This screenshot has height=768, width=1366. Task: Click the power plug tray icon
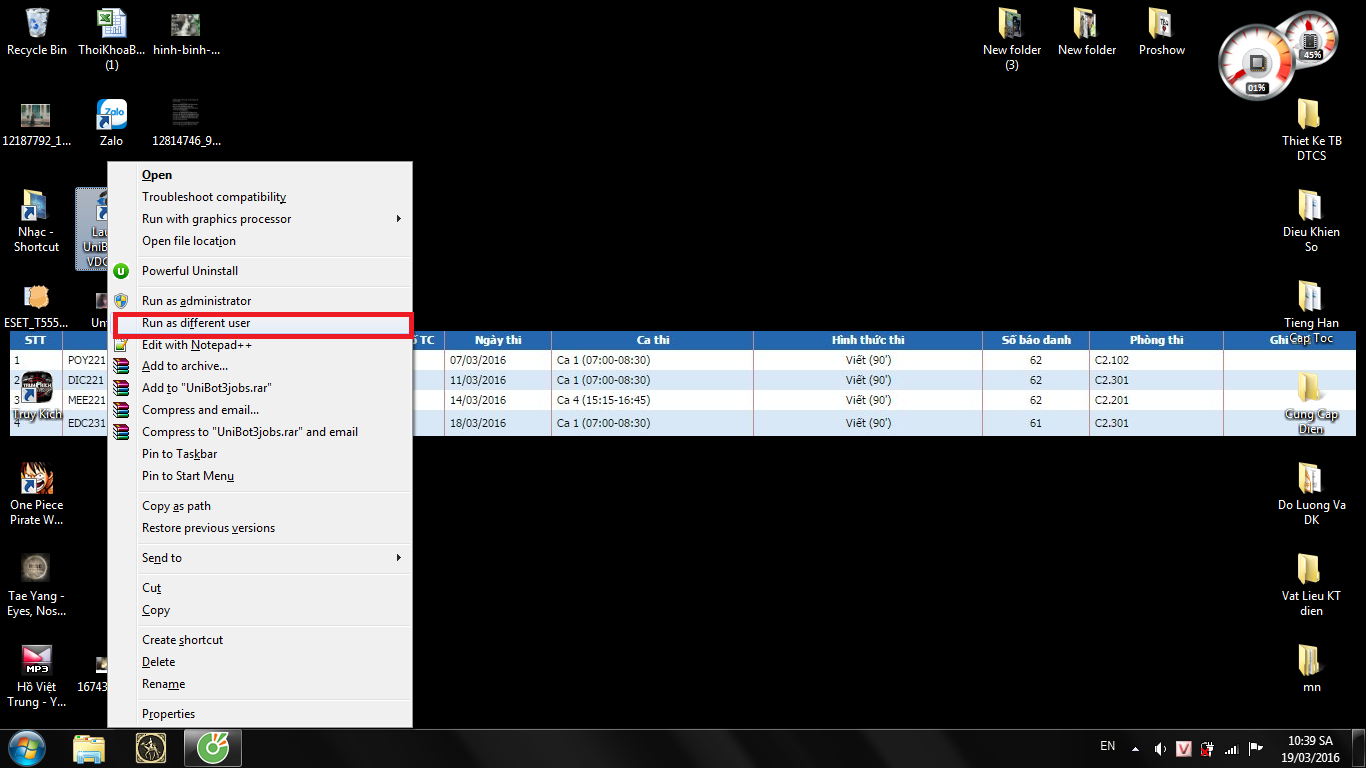click(x=1208, y=748)
